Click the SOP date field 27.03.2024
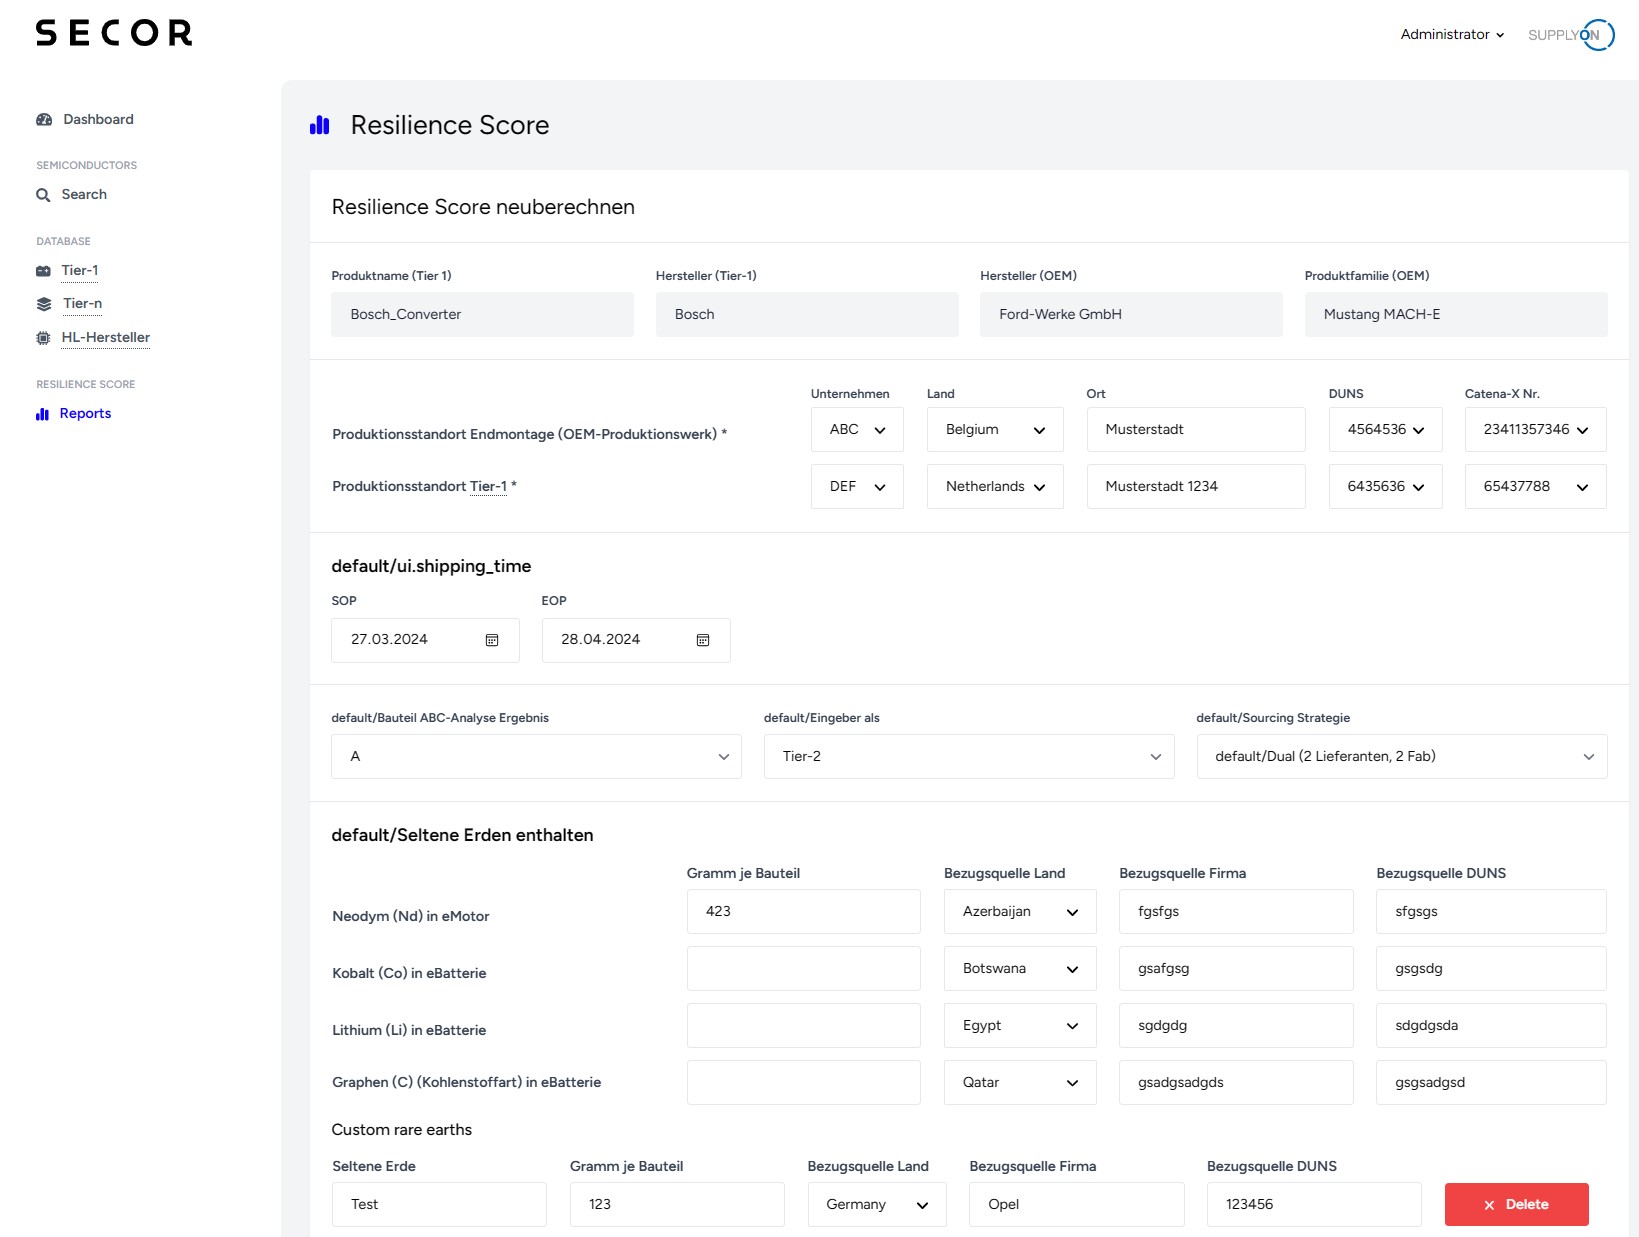Screen dimensions: 1639x1237 pos(425,640)
